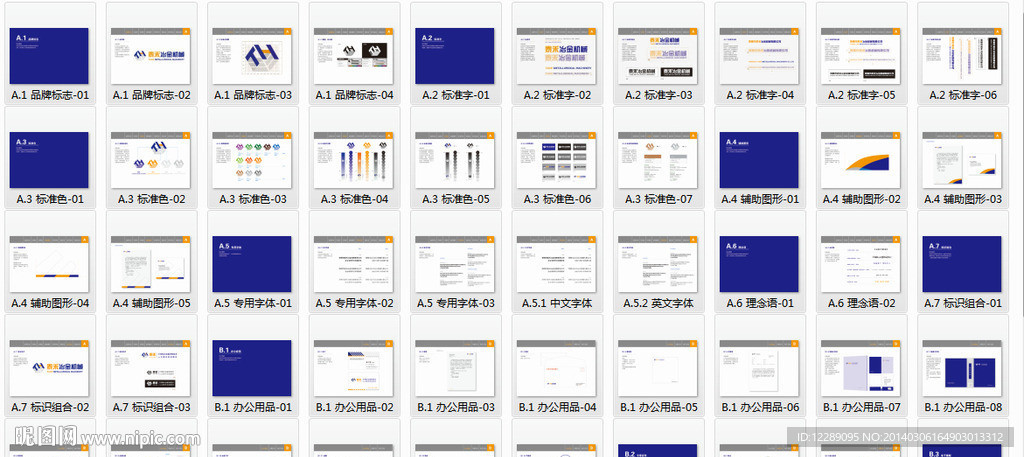Viewport: 1024px width, 457px height.
Task: Click thumbnail A.2 标准字-06
Action: pyautogui.click(x=962, y=56)
